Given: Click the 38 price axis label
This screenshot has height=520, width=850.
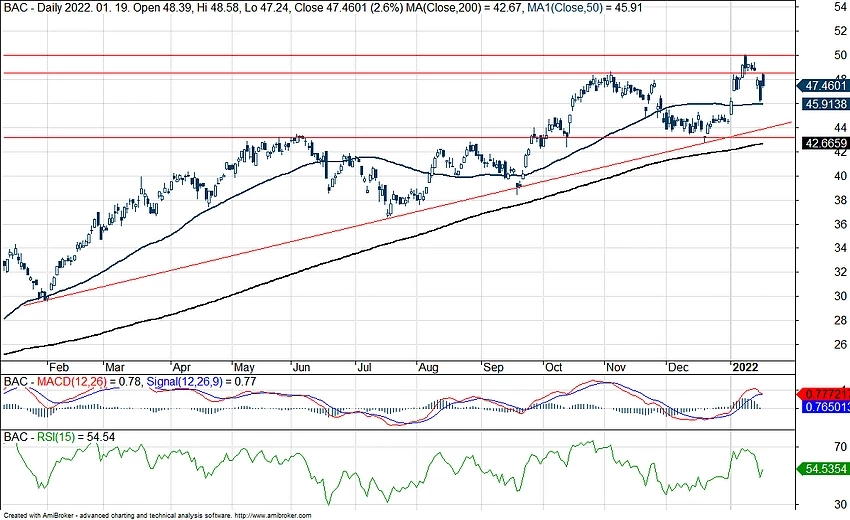Looking at the screenshot, I should [x=840, y=200].
